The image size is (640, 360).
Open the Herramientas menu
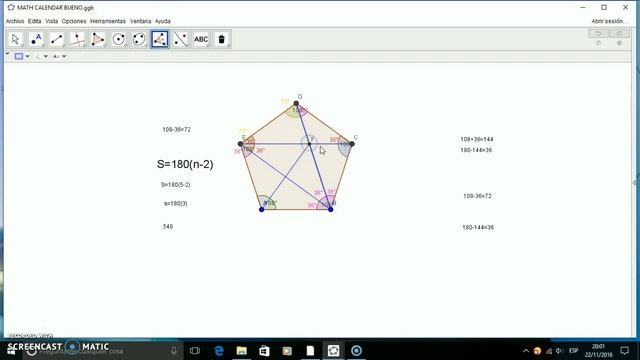[x=108, y=21]
